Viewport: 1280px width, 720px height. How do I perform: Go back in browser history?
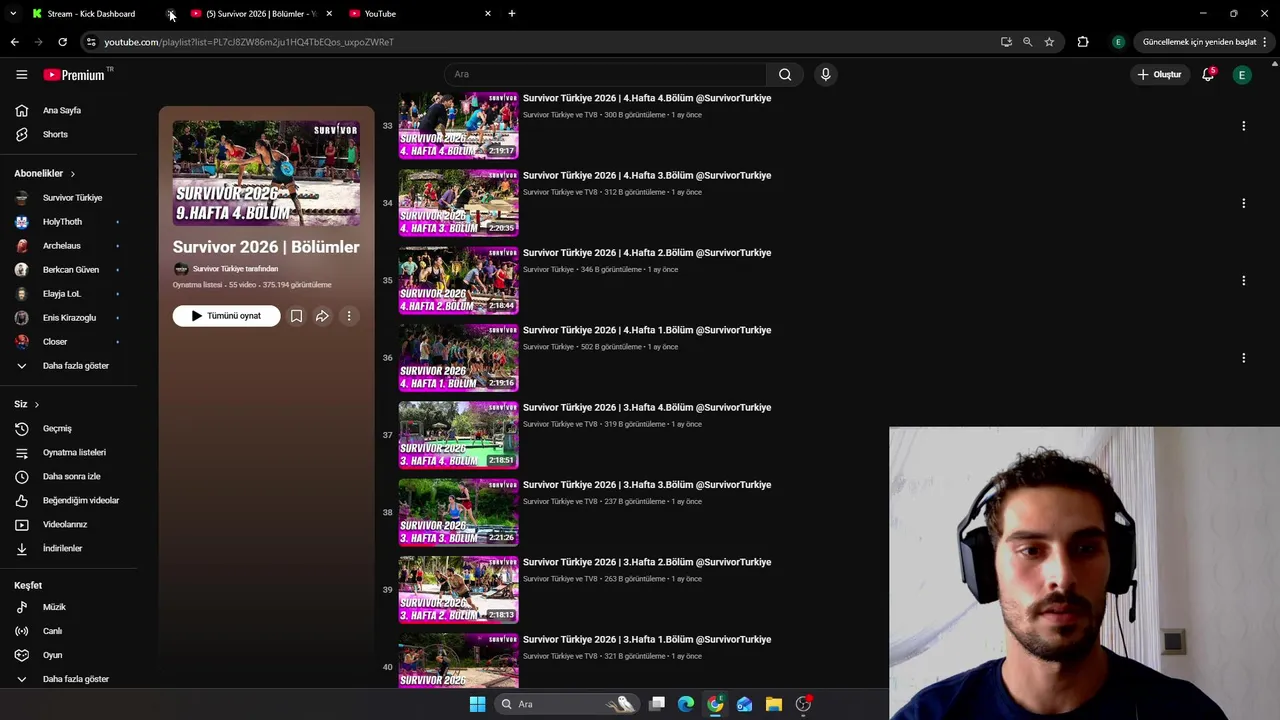pos(14,42)
